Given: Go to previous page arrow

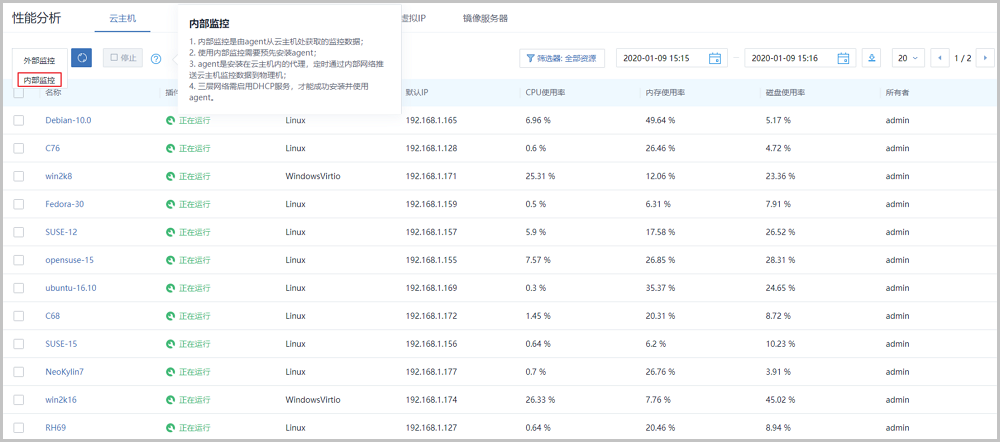Looking at the screenshot, I should pos(939,58).
